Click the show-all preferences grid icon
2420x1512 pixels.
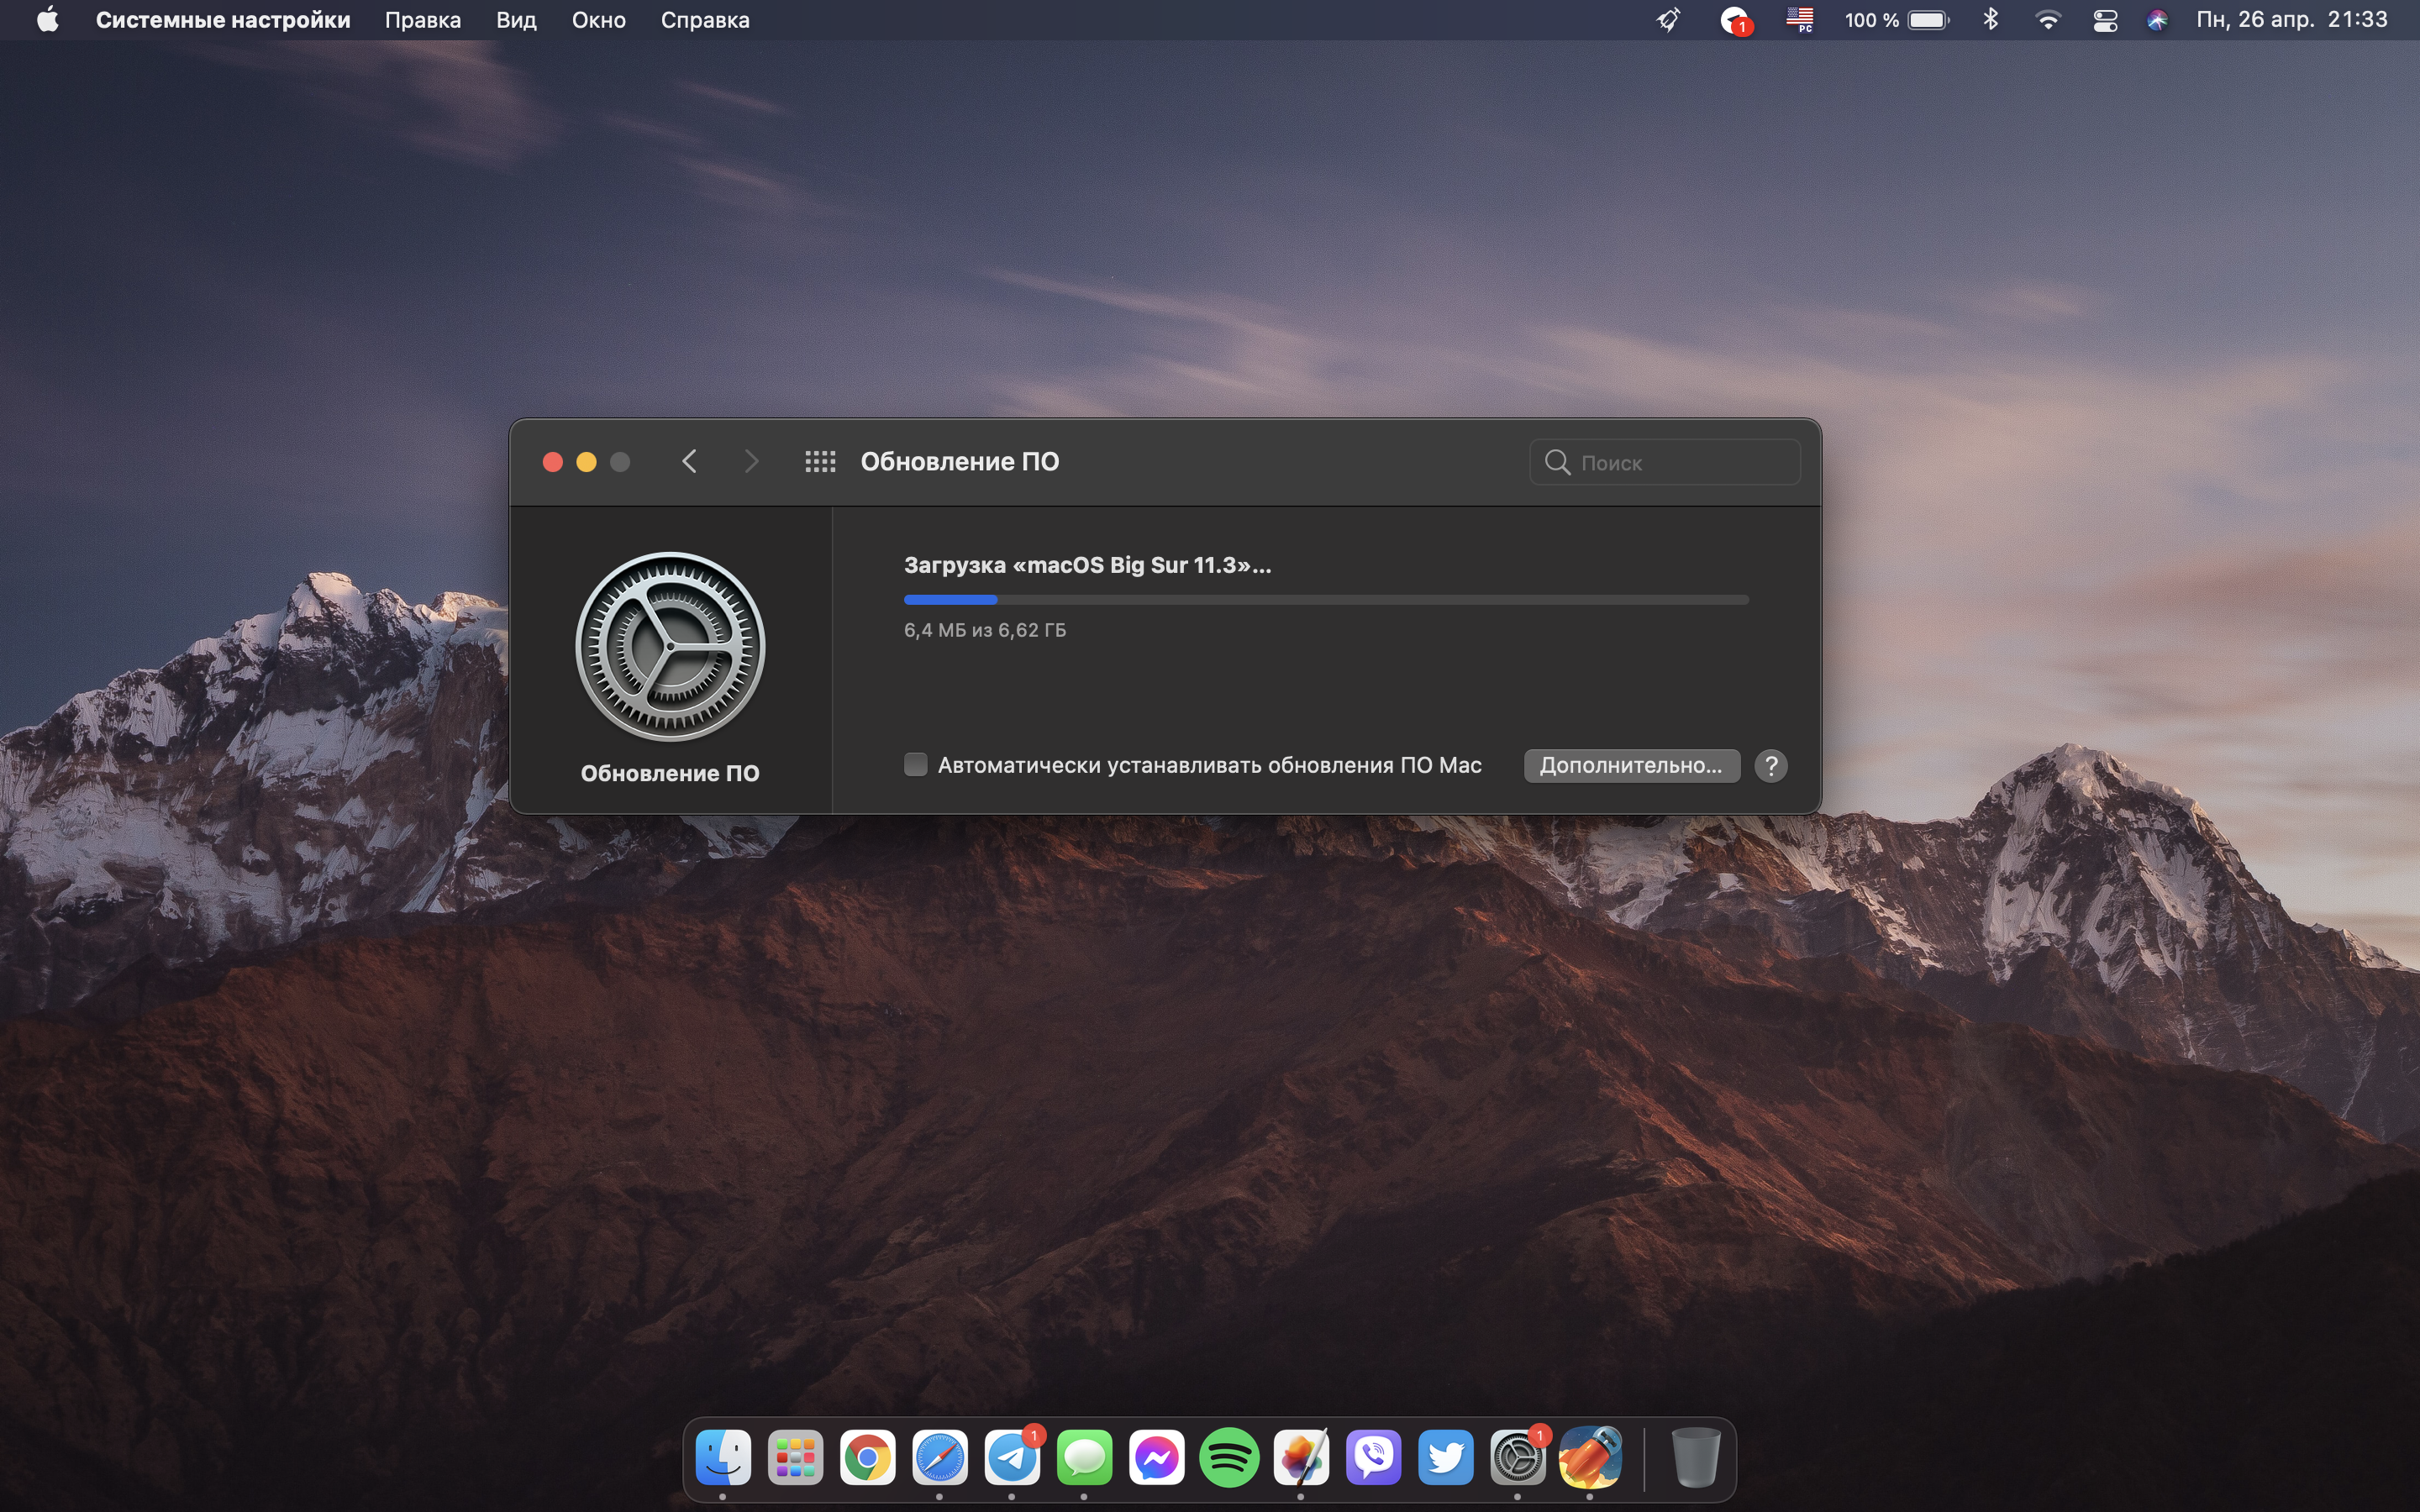[820, 461]
